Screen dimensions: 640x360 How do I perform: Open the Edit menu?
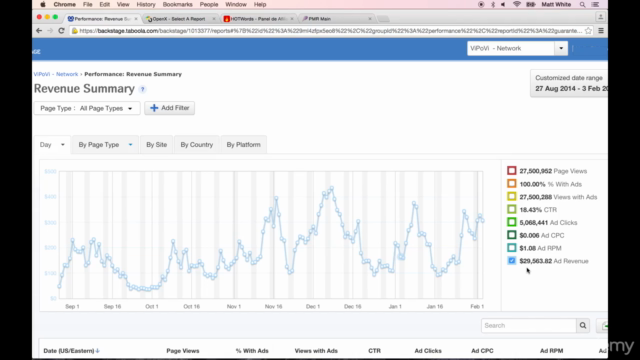click(x=104, y=4)
